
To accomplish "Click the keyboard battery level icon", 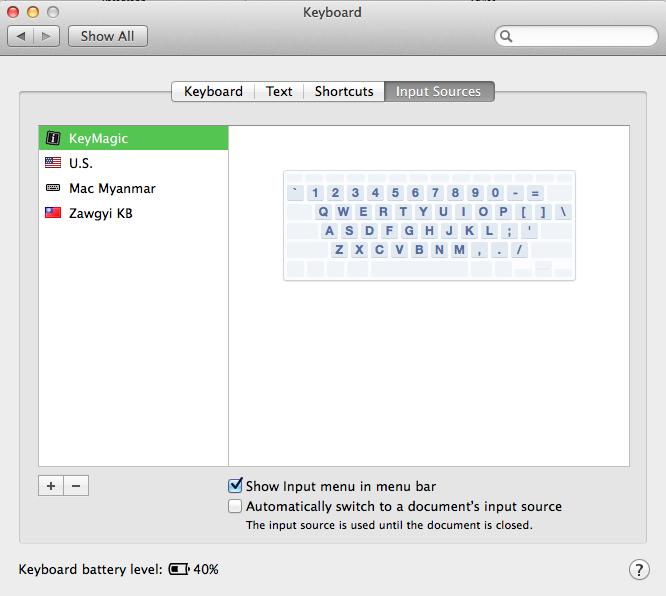I will pyautogui.click(x=179, y=569).
